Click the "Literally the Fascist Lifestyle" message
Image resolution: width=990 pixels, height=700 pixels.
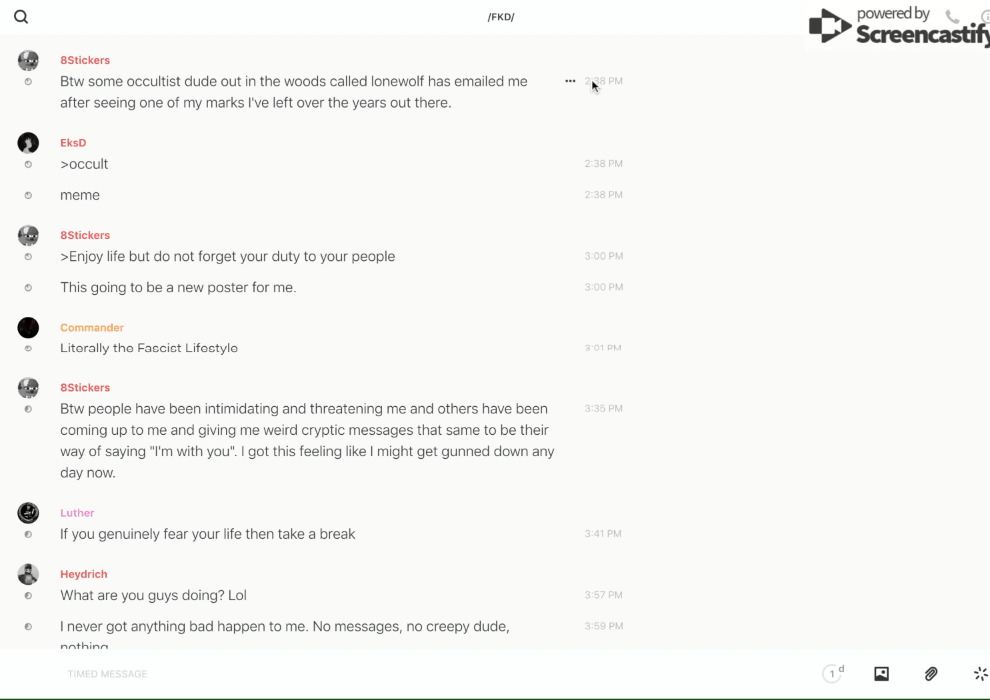(x=149, y=348)
